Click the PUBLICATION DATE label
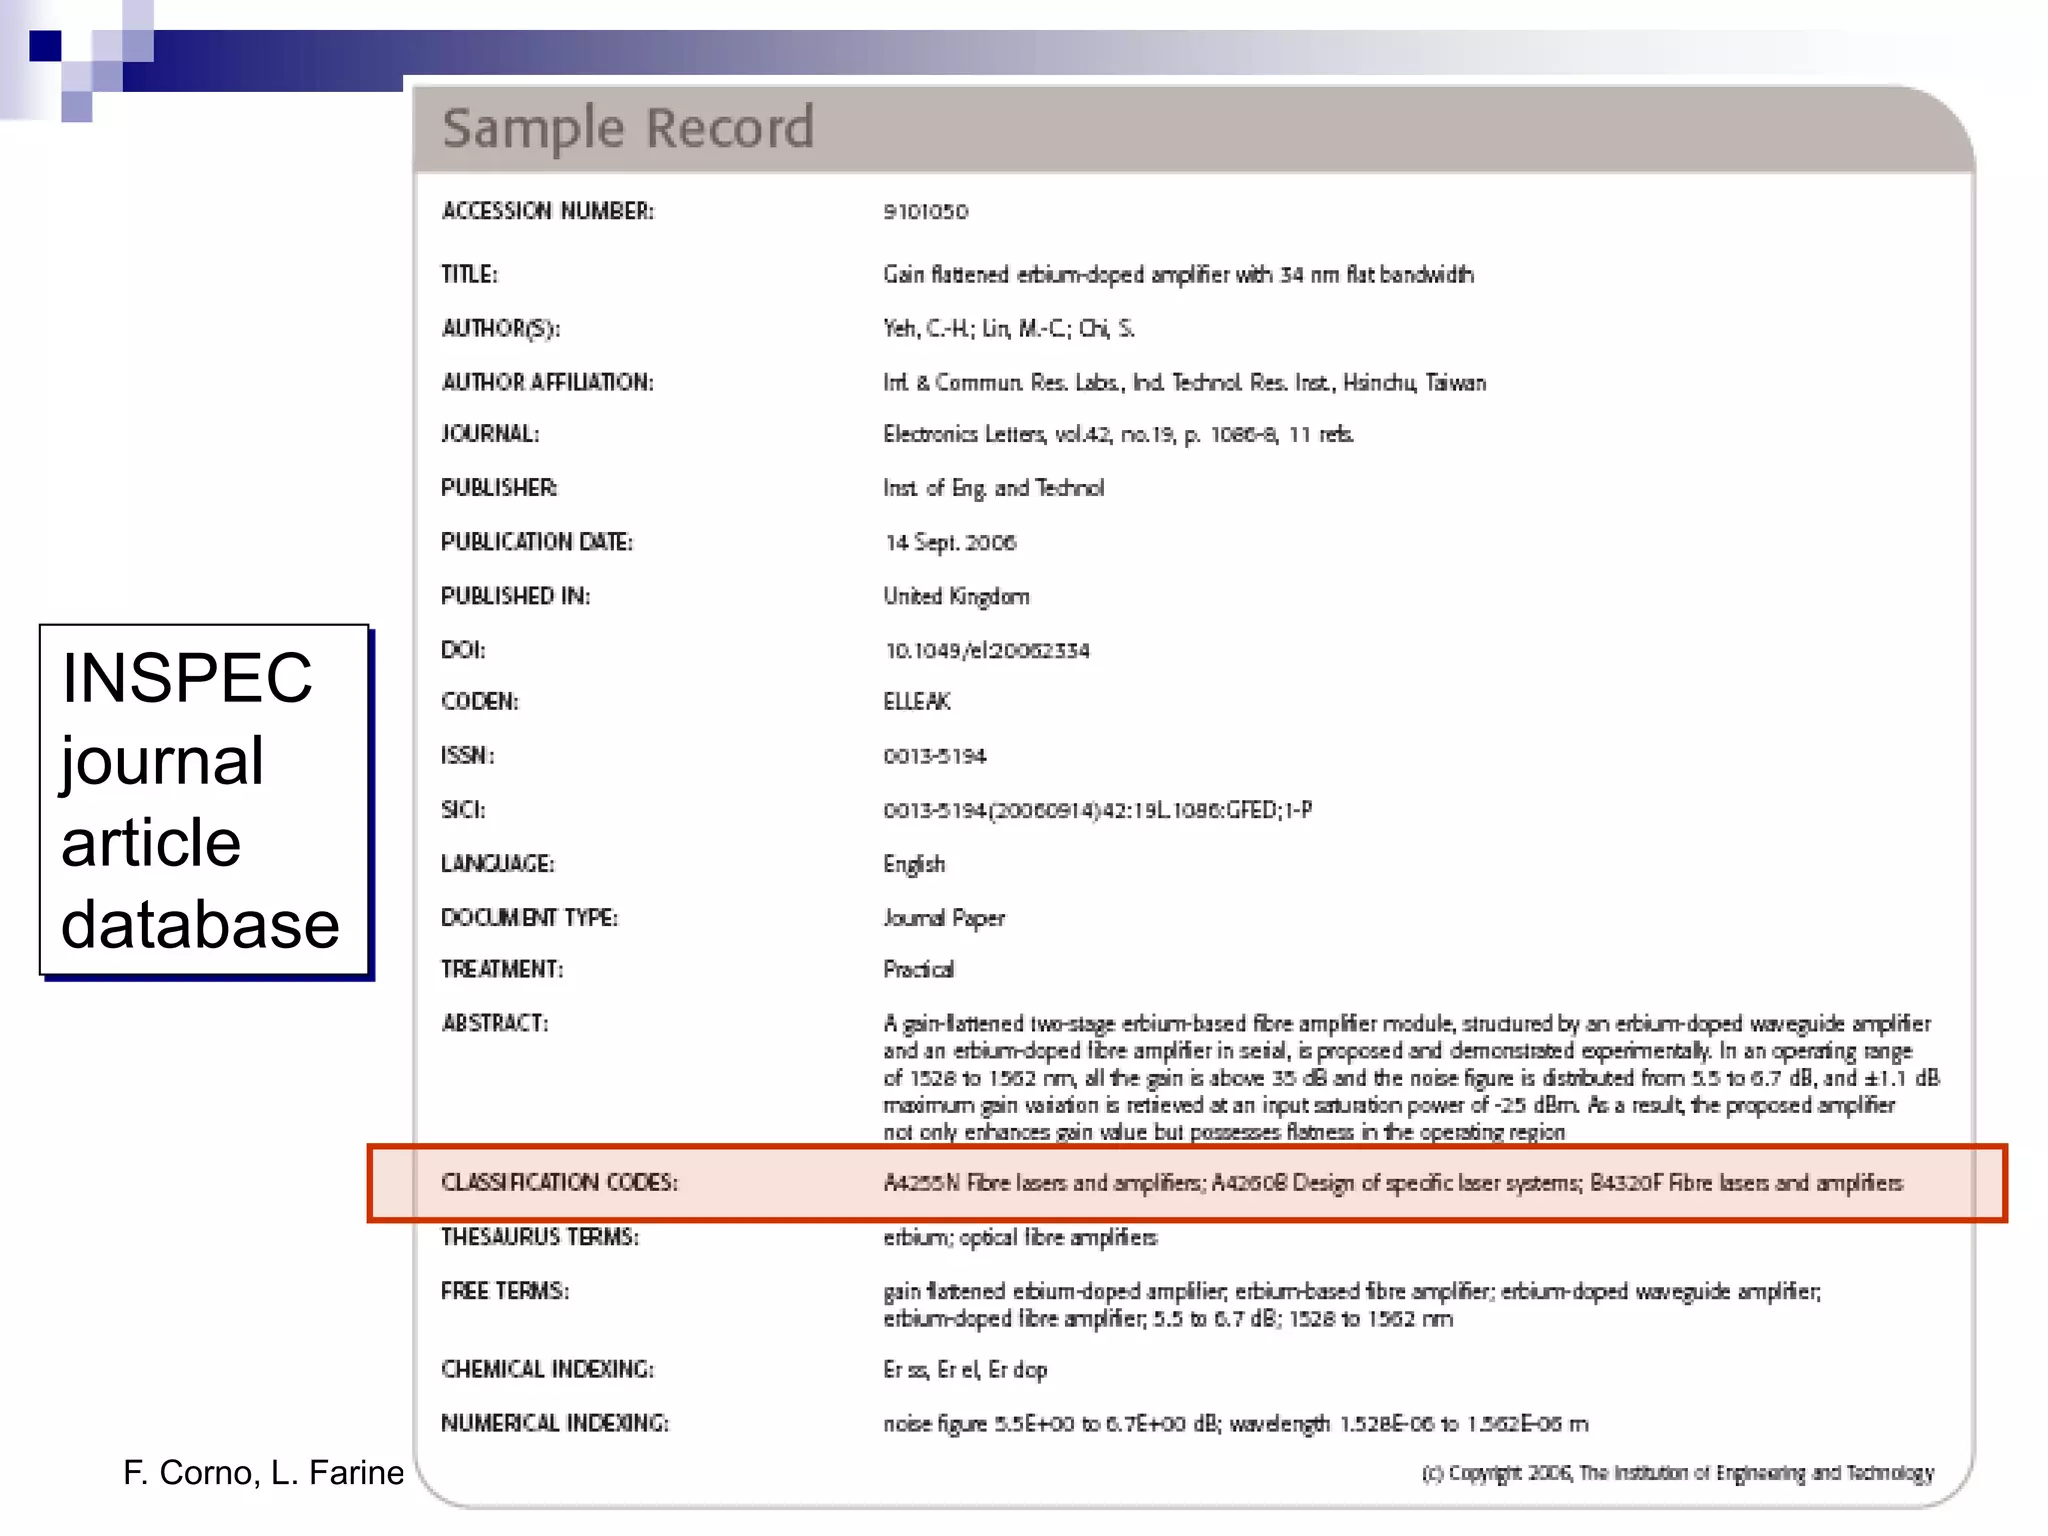Screen dimensions: 2048x1536 tap(537, 543)
